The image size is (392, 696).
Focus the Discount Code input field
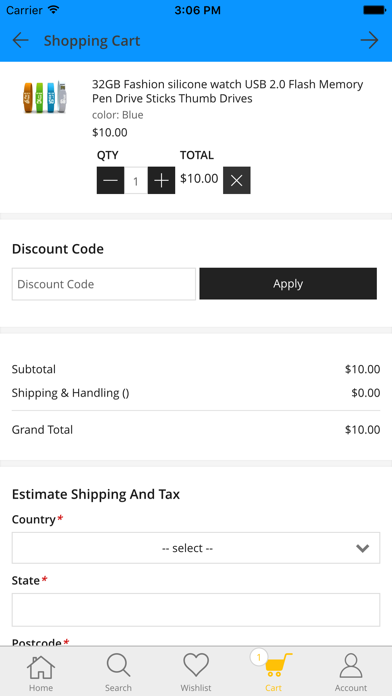click(104, 284)
